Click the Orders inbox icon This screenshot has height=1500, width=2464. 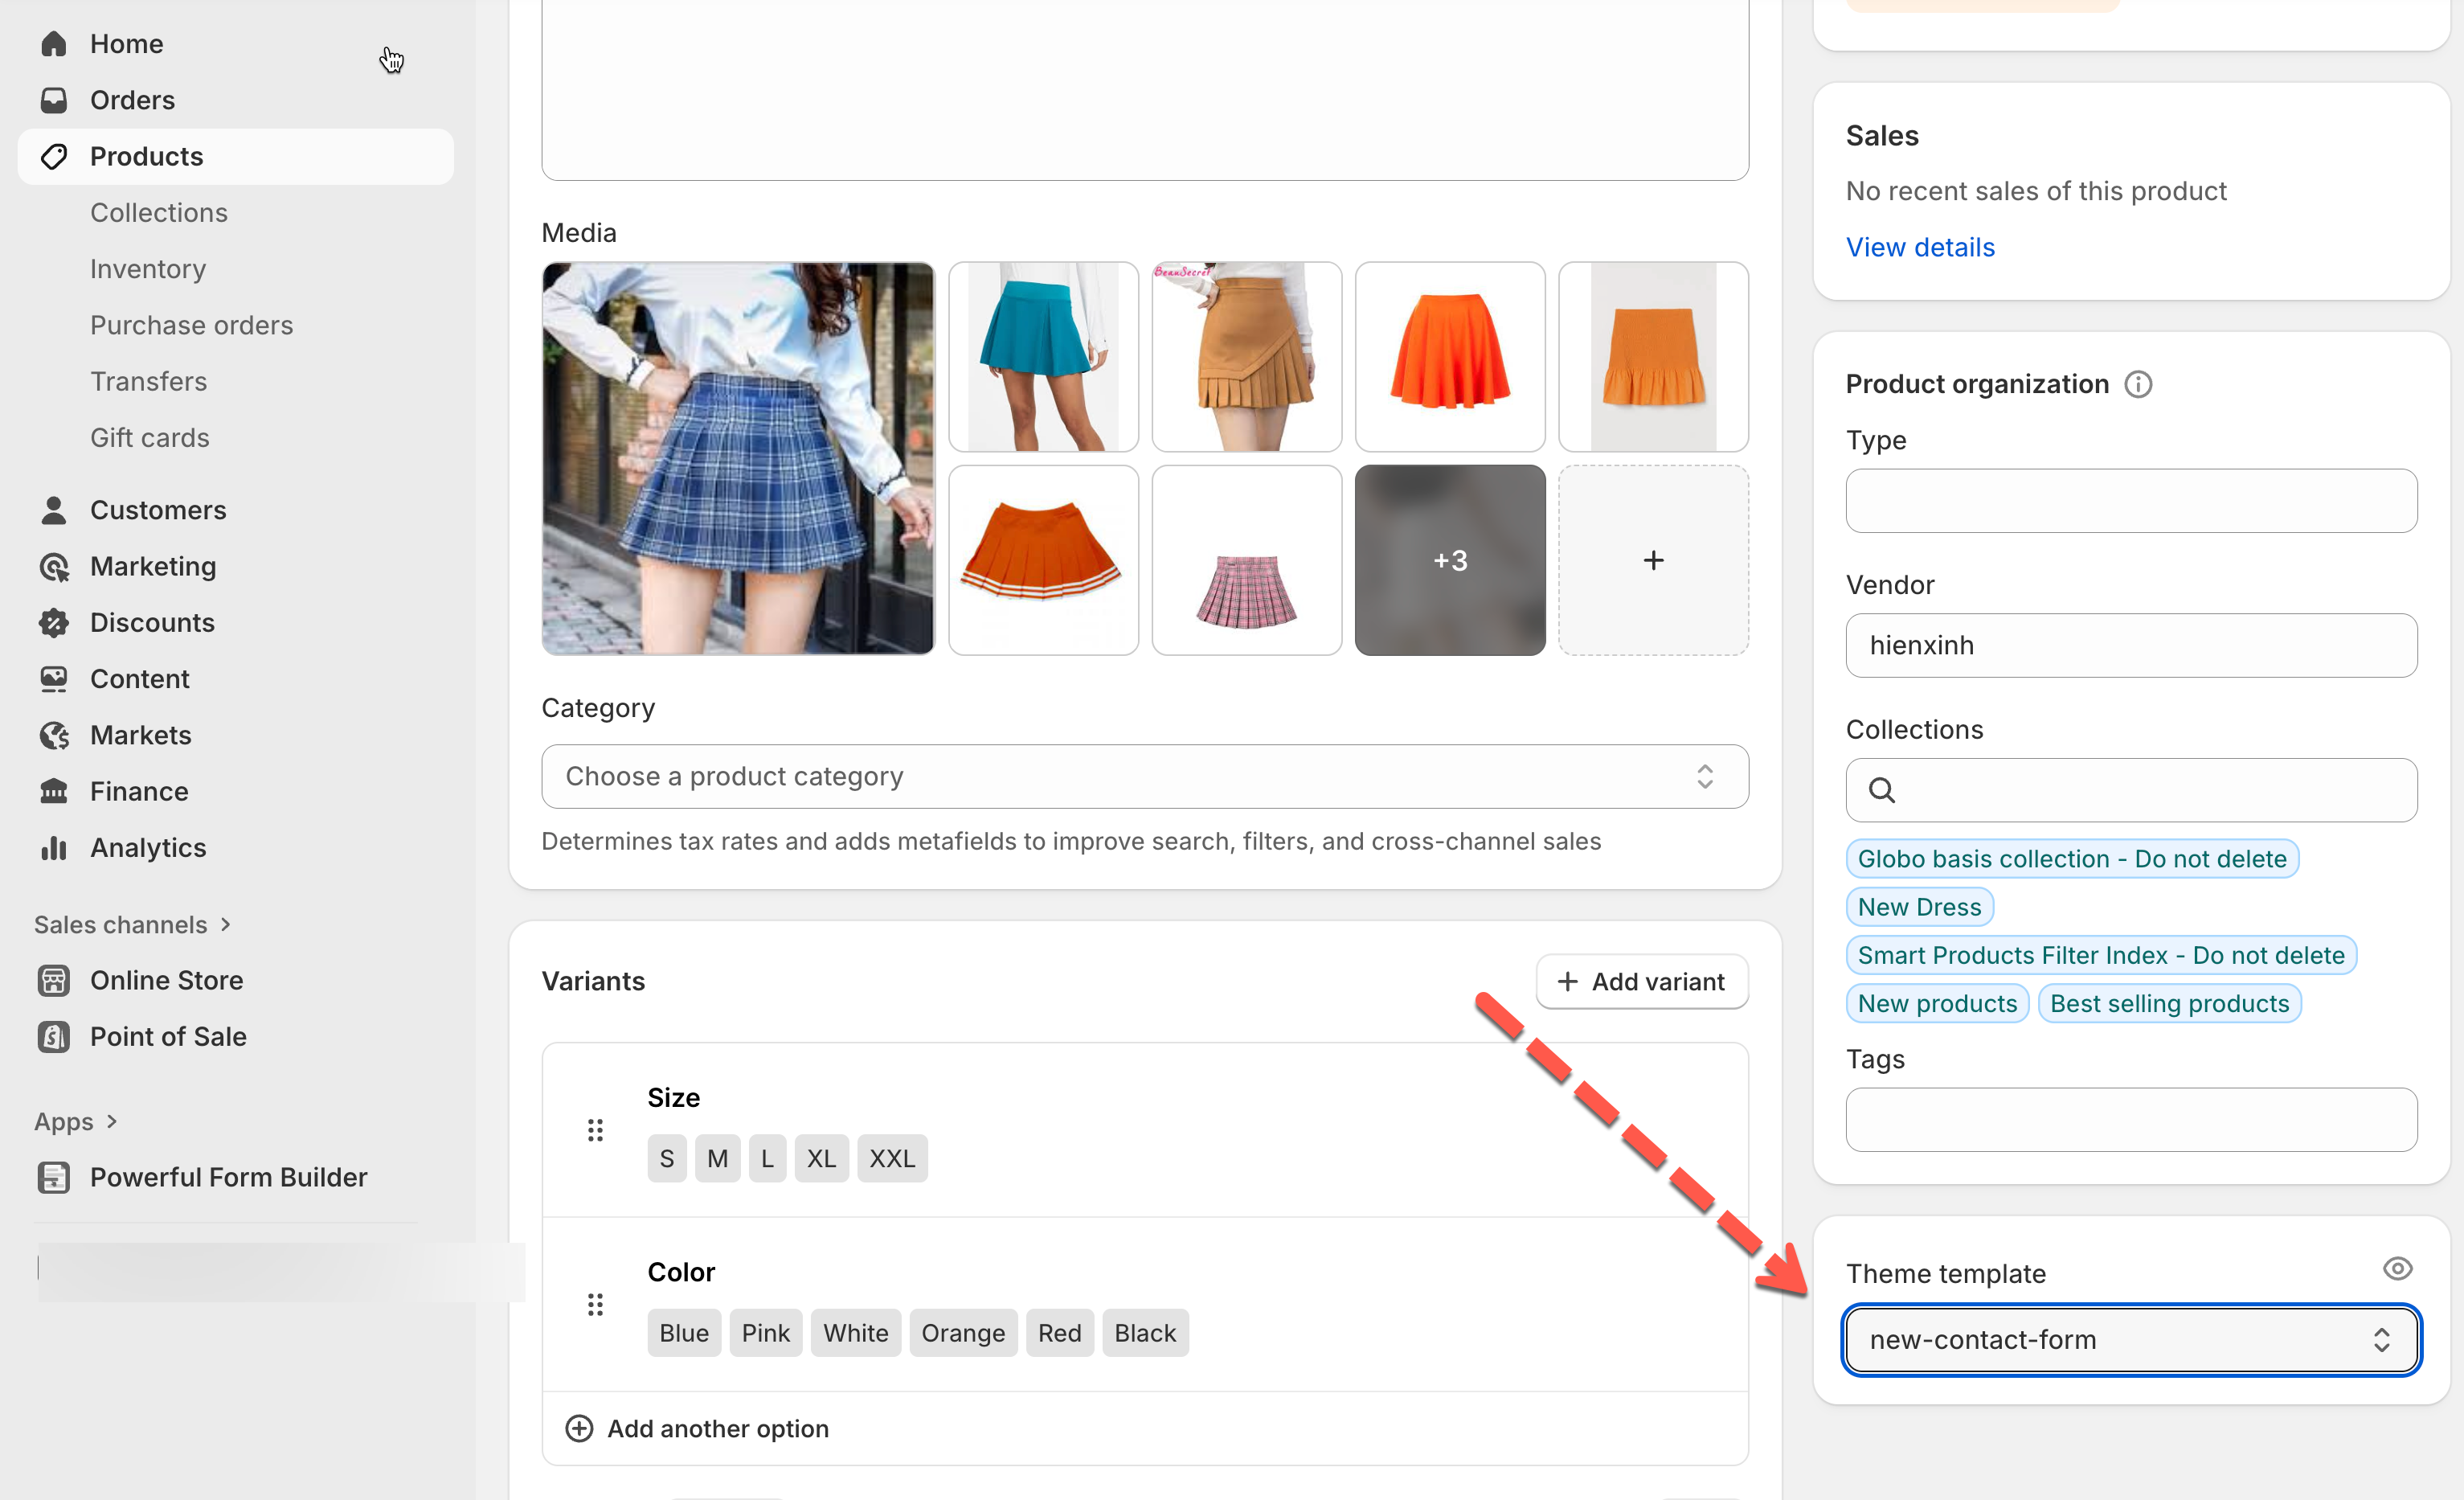54,100
